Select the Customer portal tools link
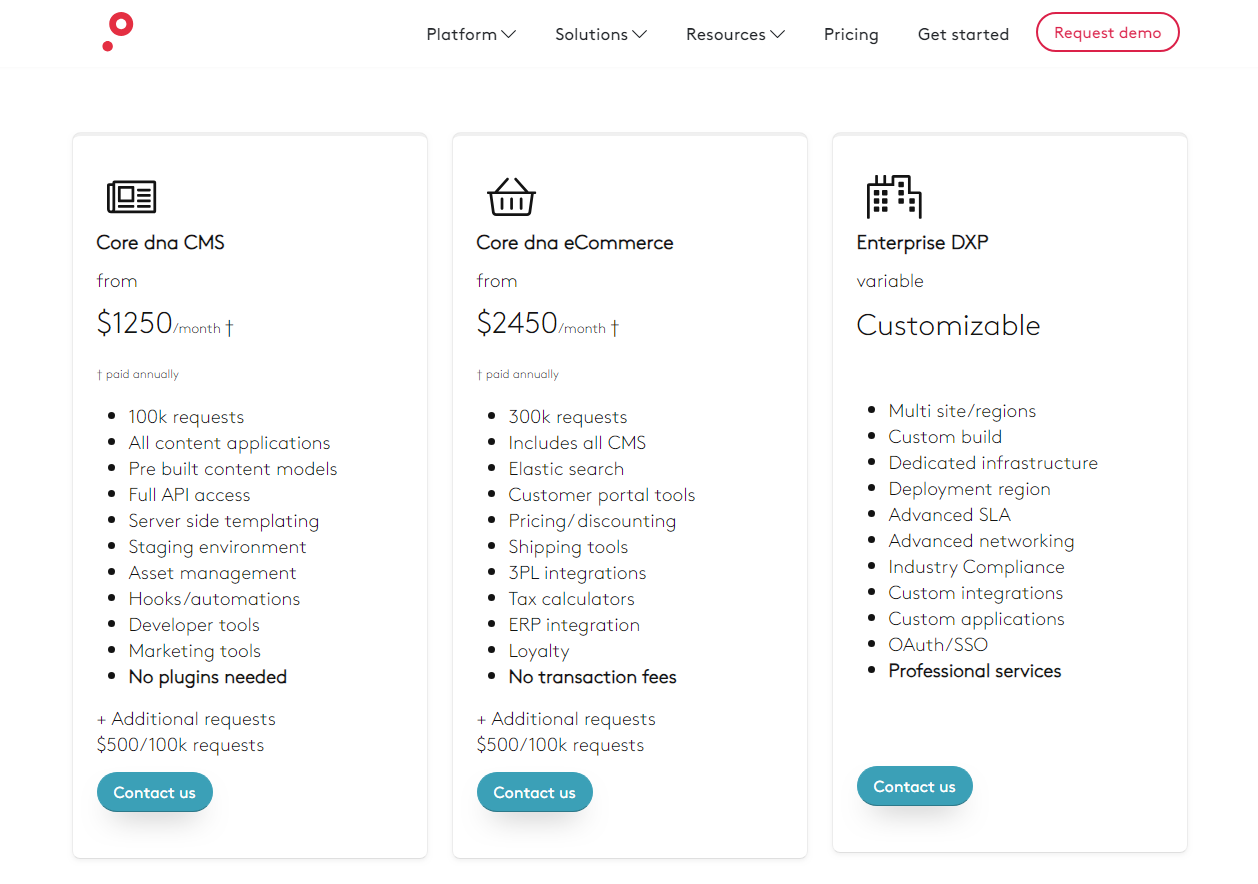Image resolution: width=1258 pixels, height=884 pixels. (601, 494)
